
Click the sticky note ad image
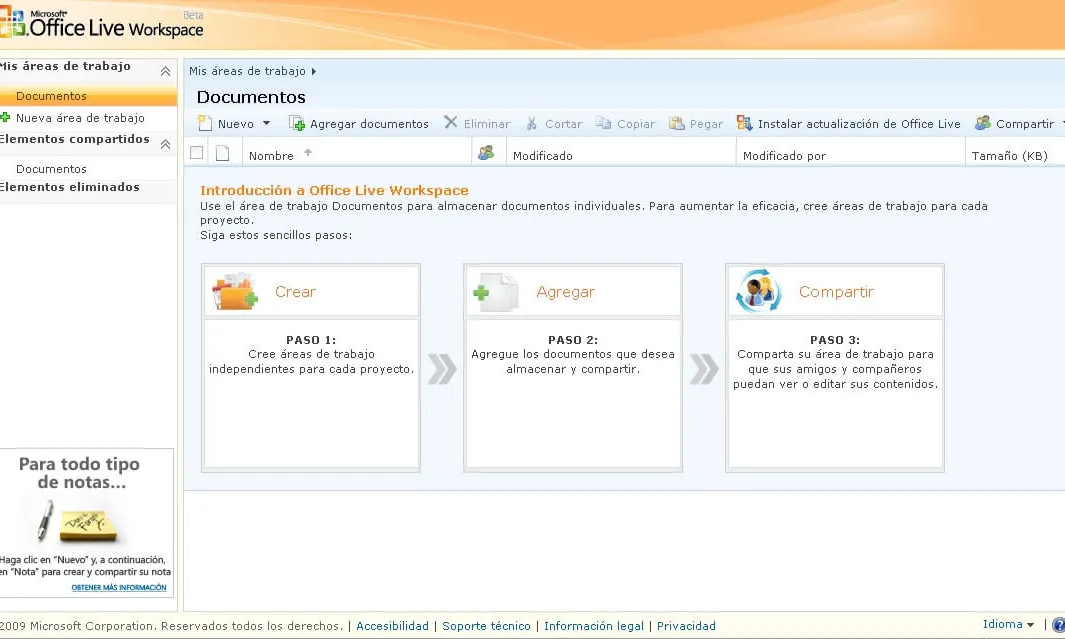click(79, 521)
